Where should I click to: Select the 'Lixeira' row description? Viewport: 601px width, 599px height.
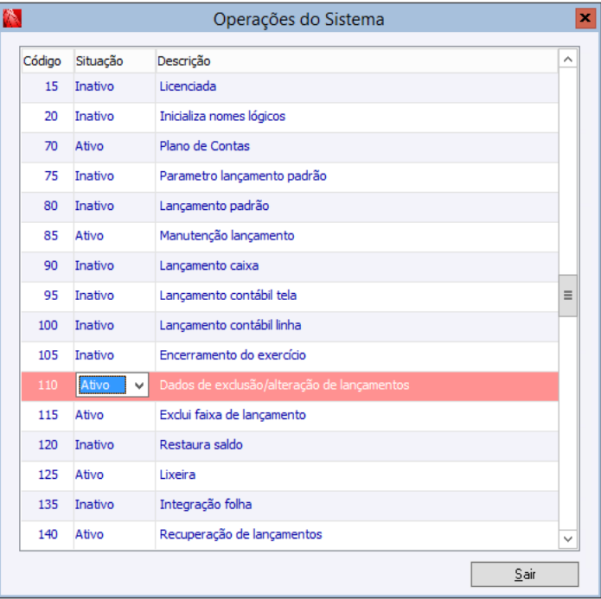[x=177, y=475]
